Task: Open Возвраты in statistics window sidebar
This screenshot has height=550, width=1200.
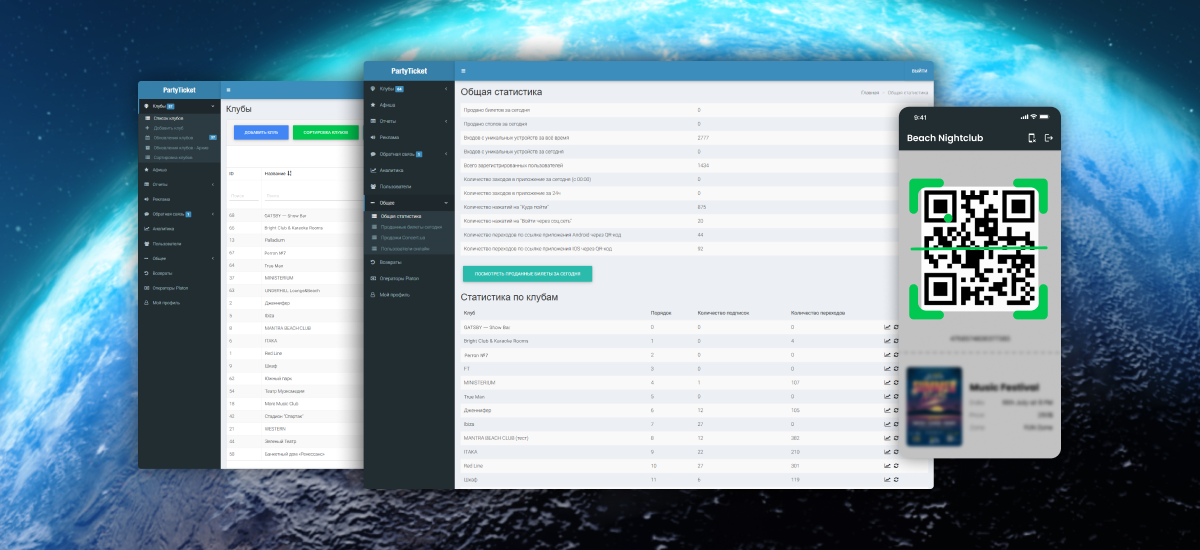Action: [408, 261]
